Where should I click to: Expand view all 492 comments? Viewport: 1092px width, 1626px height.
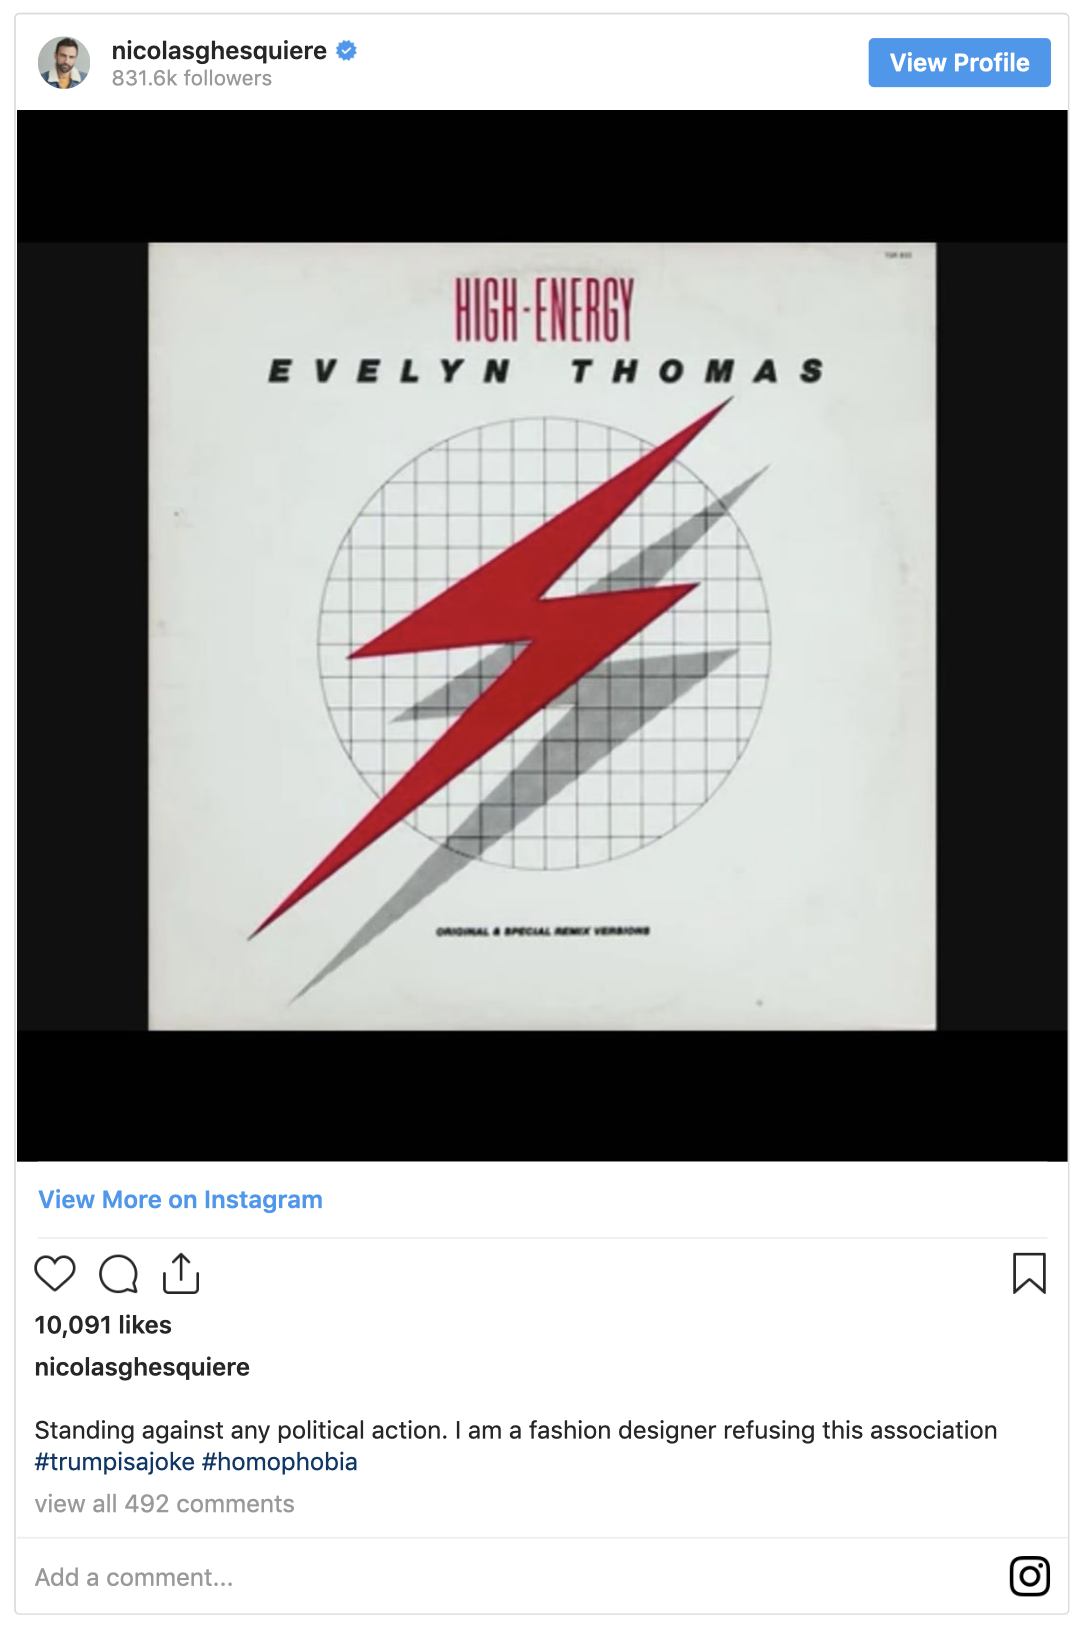click(164, 1504)
